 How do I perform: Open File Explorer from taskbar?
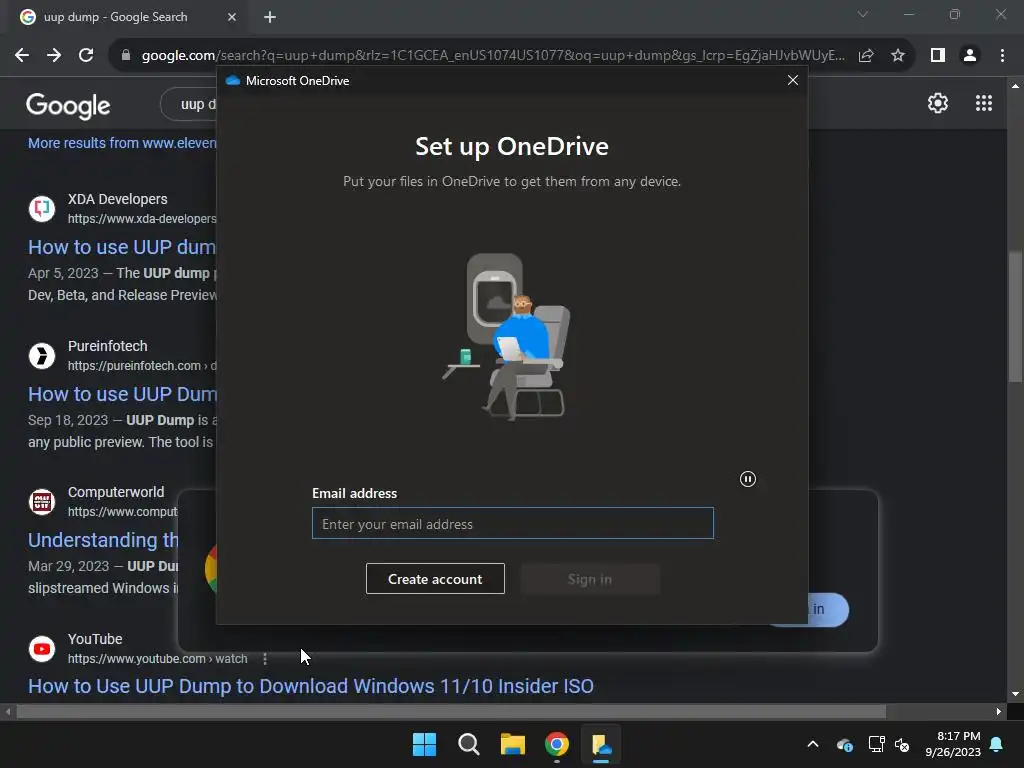point(513,744)
